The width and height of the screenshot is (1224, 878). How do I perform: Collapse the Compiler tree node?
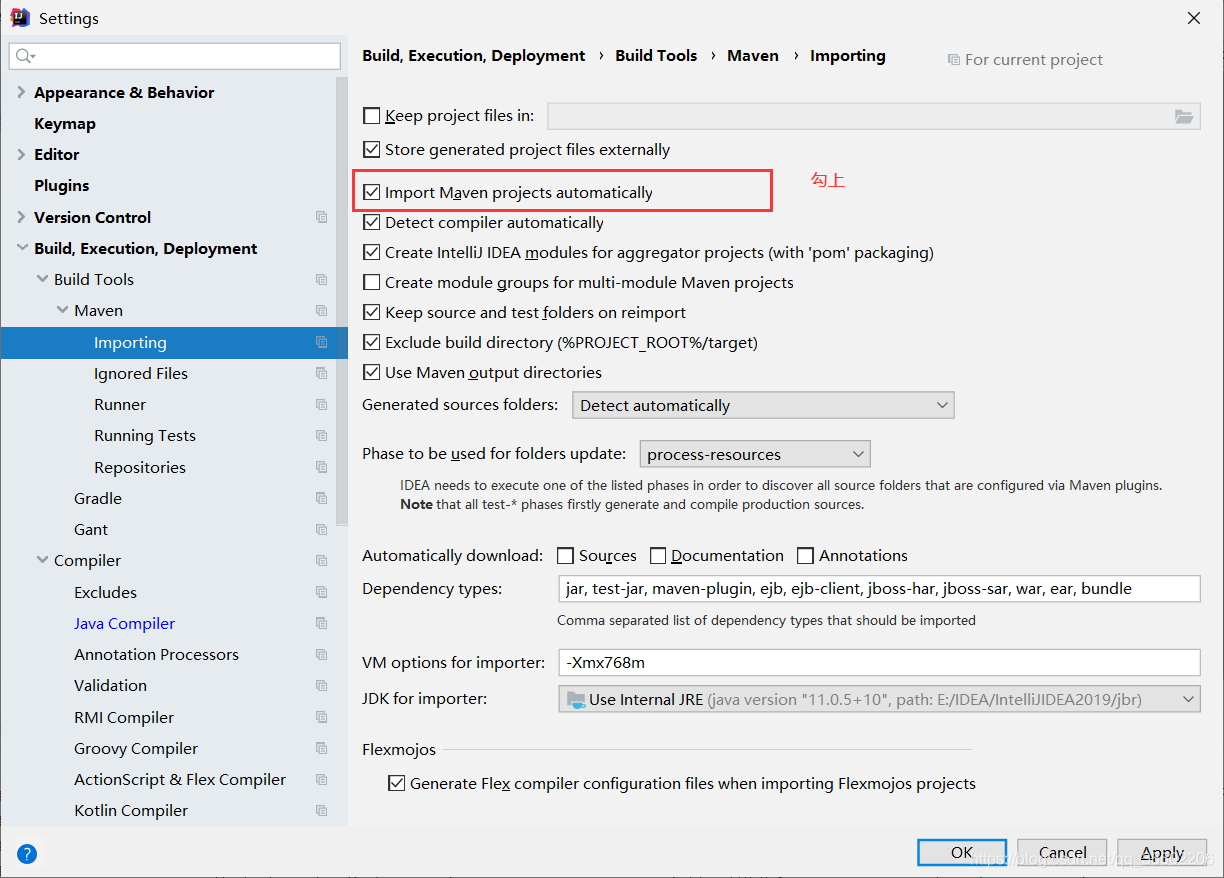tap(41, 560)
